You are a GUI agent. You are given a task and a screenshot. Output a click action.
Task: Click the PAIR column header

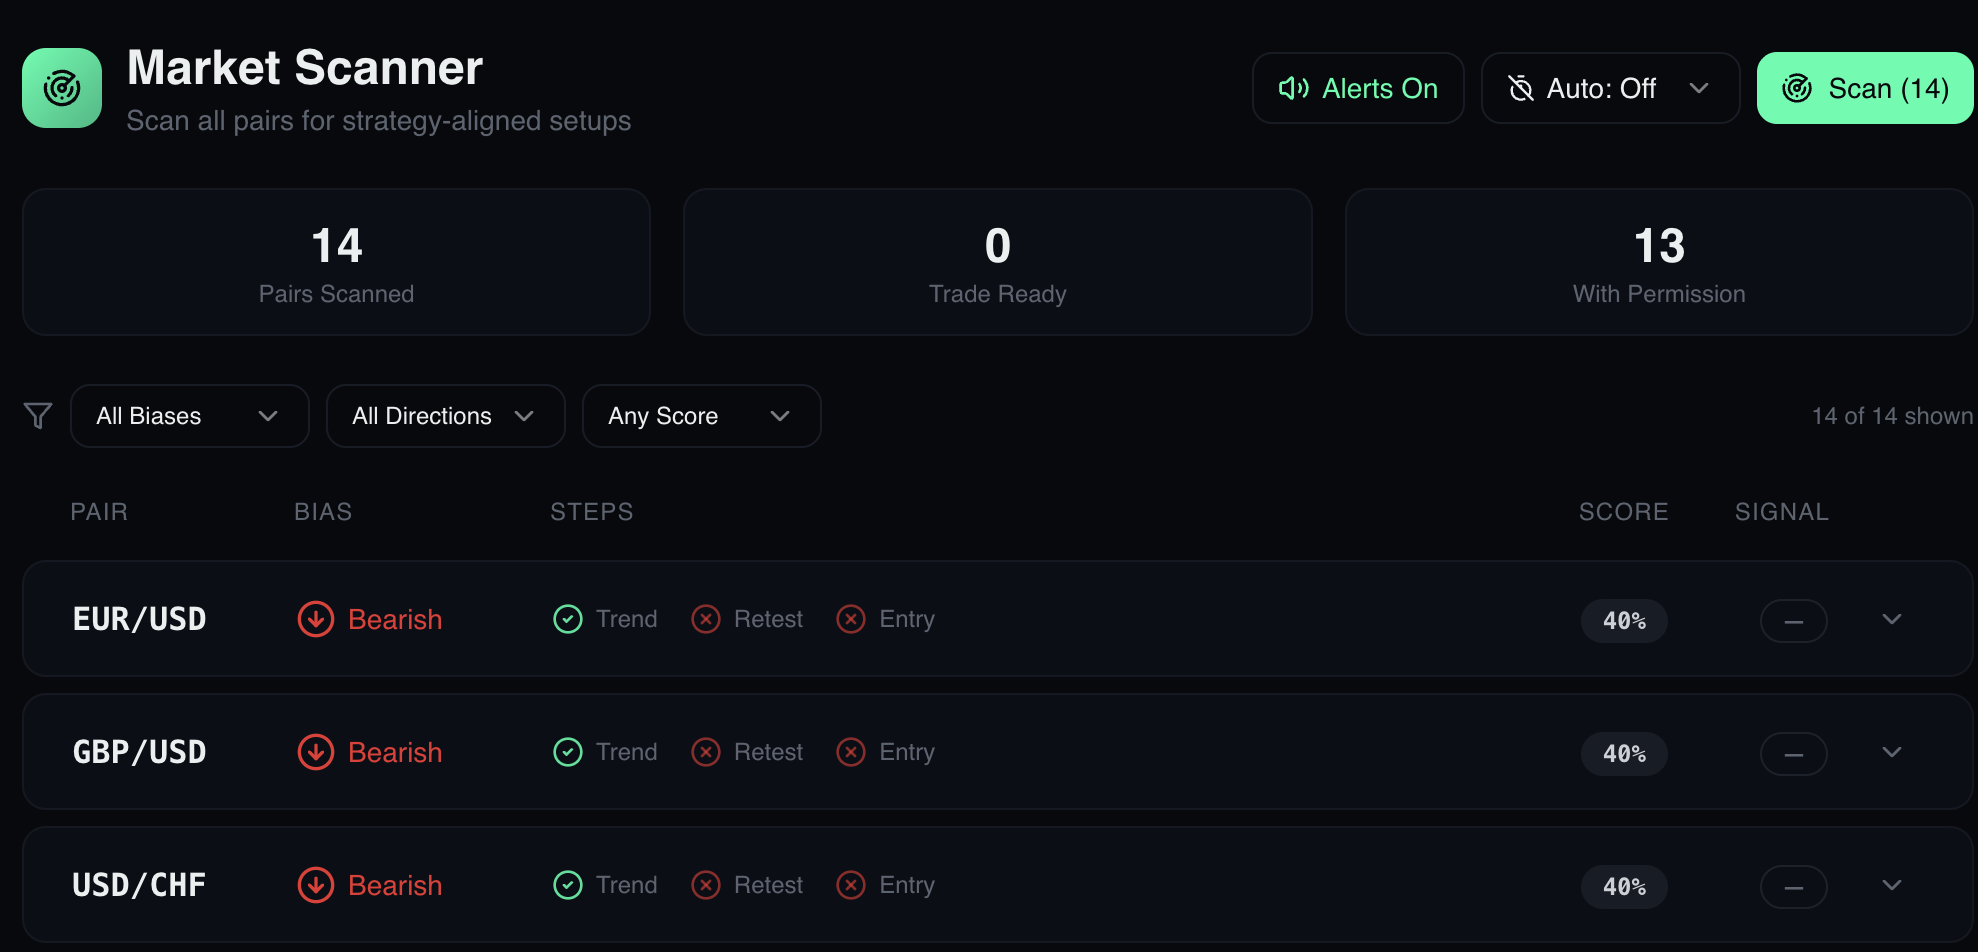(x=99, y=512)
